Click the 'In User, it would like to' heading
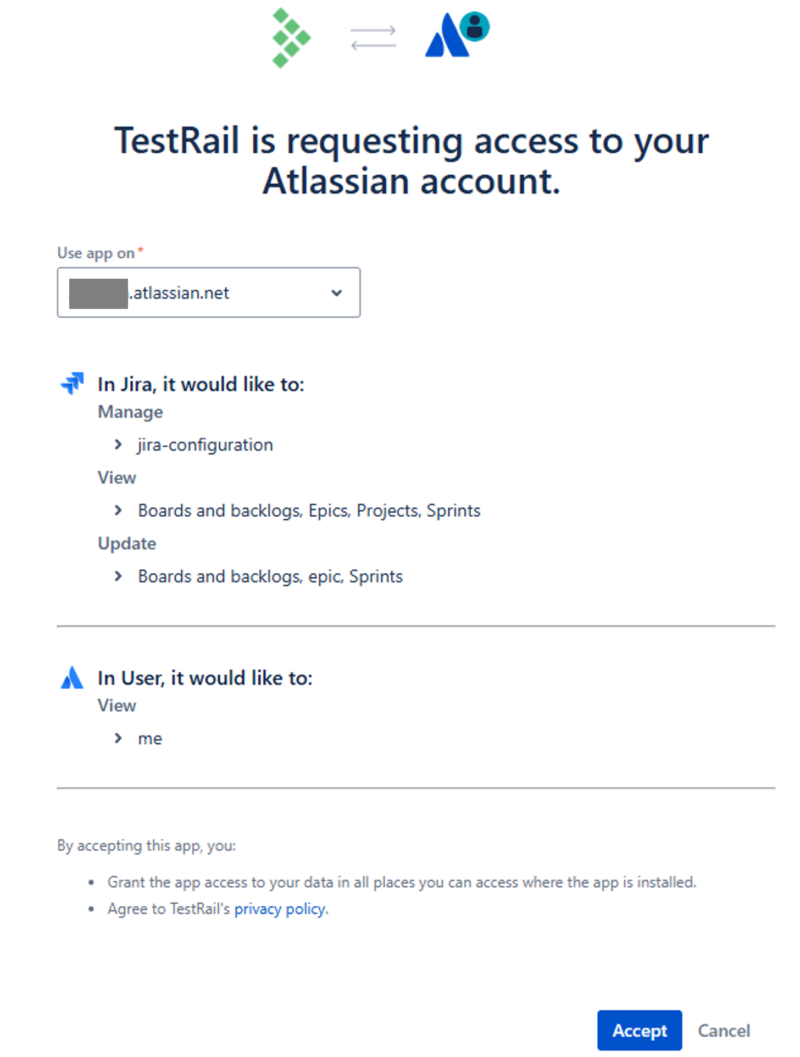The width and height of the screenshot is (800, 1057). point(205,677)
